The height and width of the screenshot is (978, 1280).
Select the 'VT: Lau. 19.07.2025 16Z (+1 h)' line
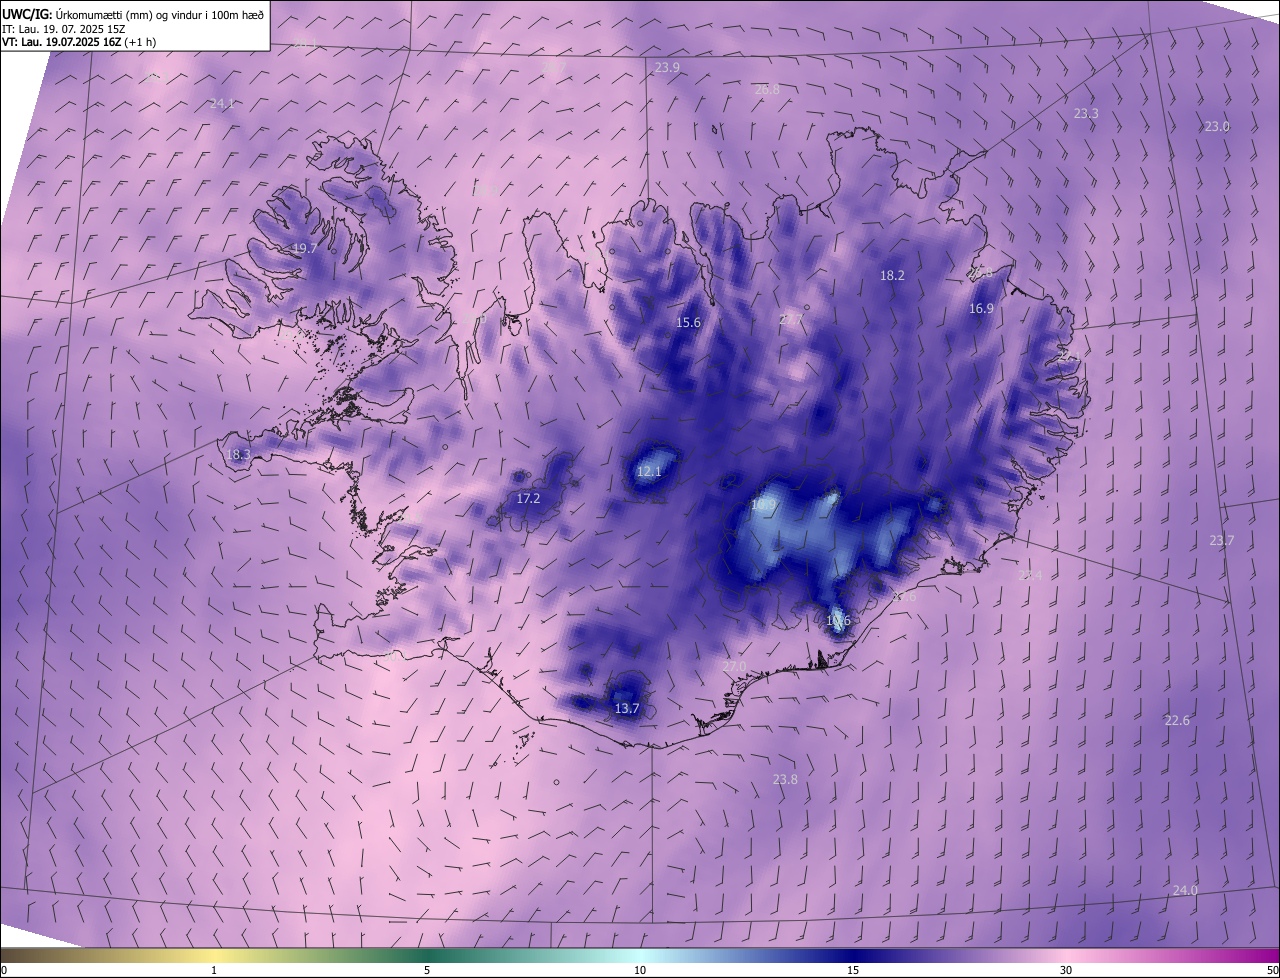pyautogui.click(x=79, y=42)
